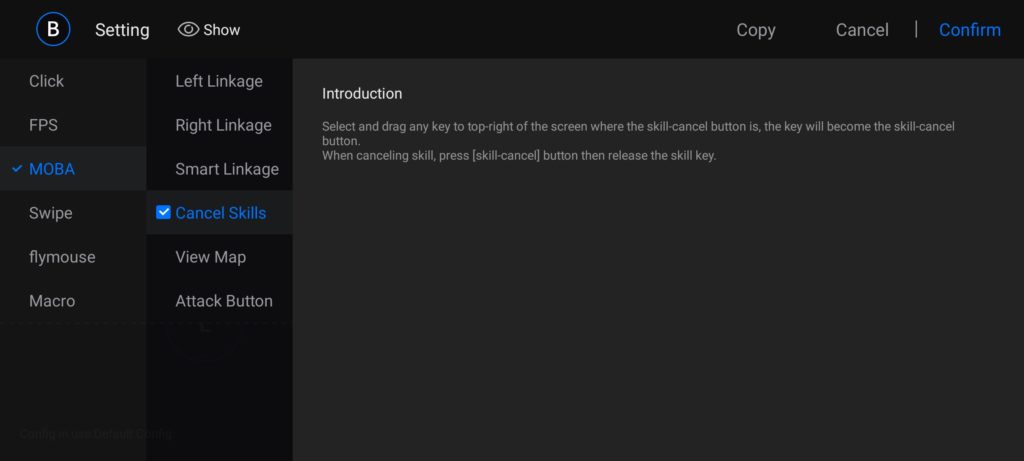Select the Cancel Skills label
Screen dimensions: 1024x461
(x=221, y=213)
